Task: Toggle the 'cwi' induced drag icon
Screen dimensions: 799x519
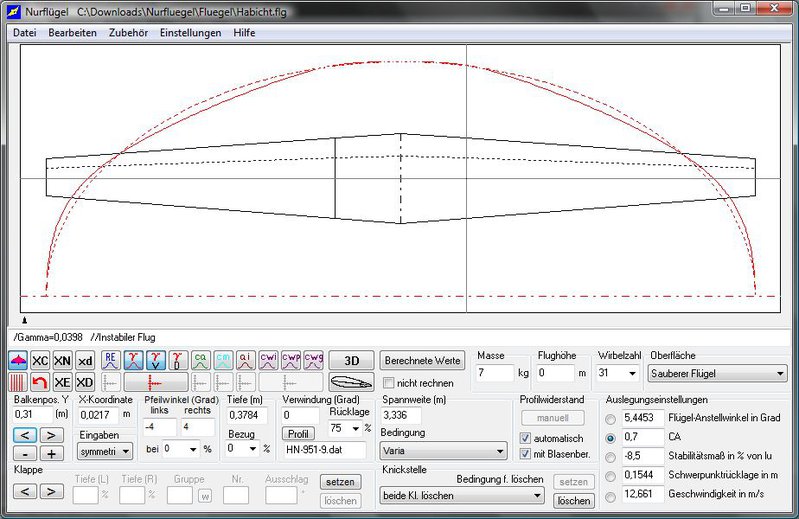Action: [x=268, y=360]
